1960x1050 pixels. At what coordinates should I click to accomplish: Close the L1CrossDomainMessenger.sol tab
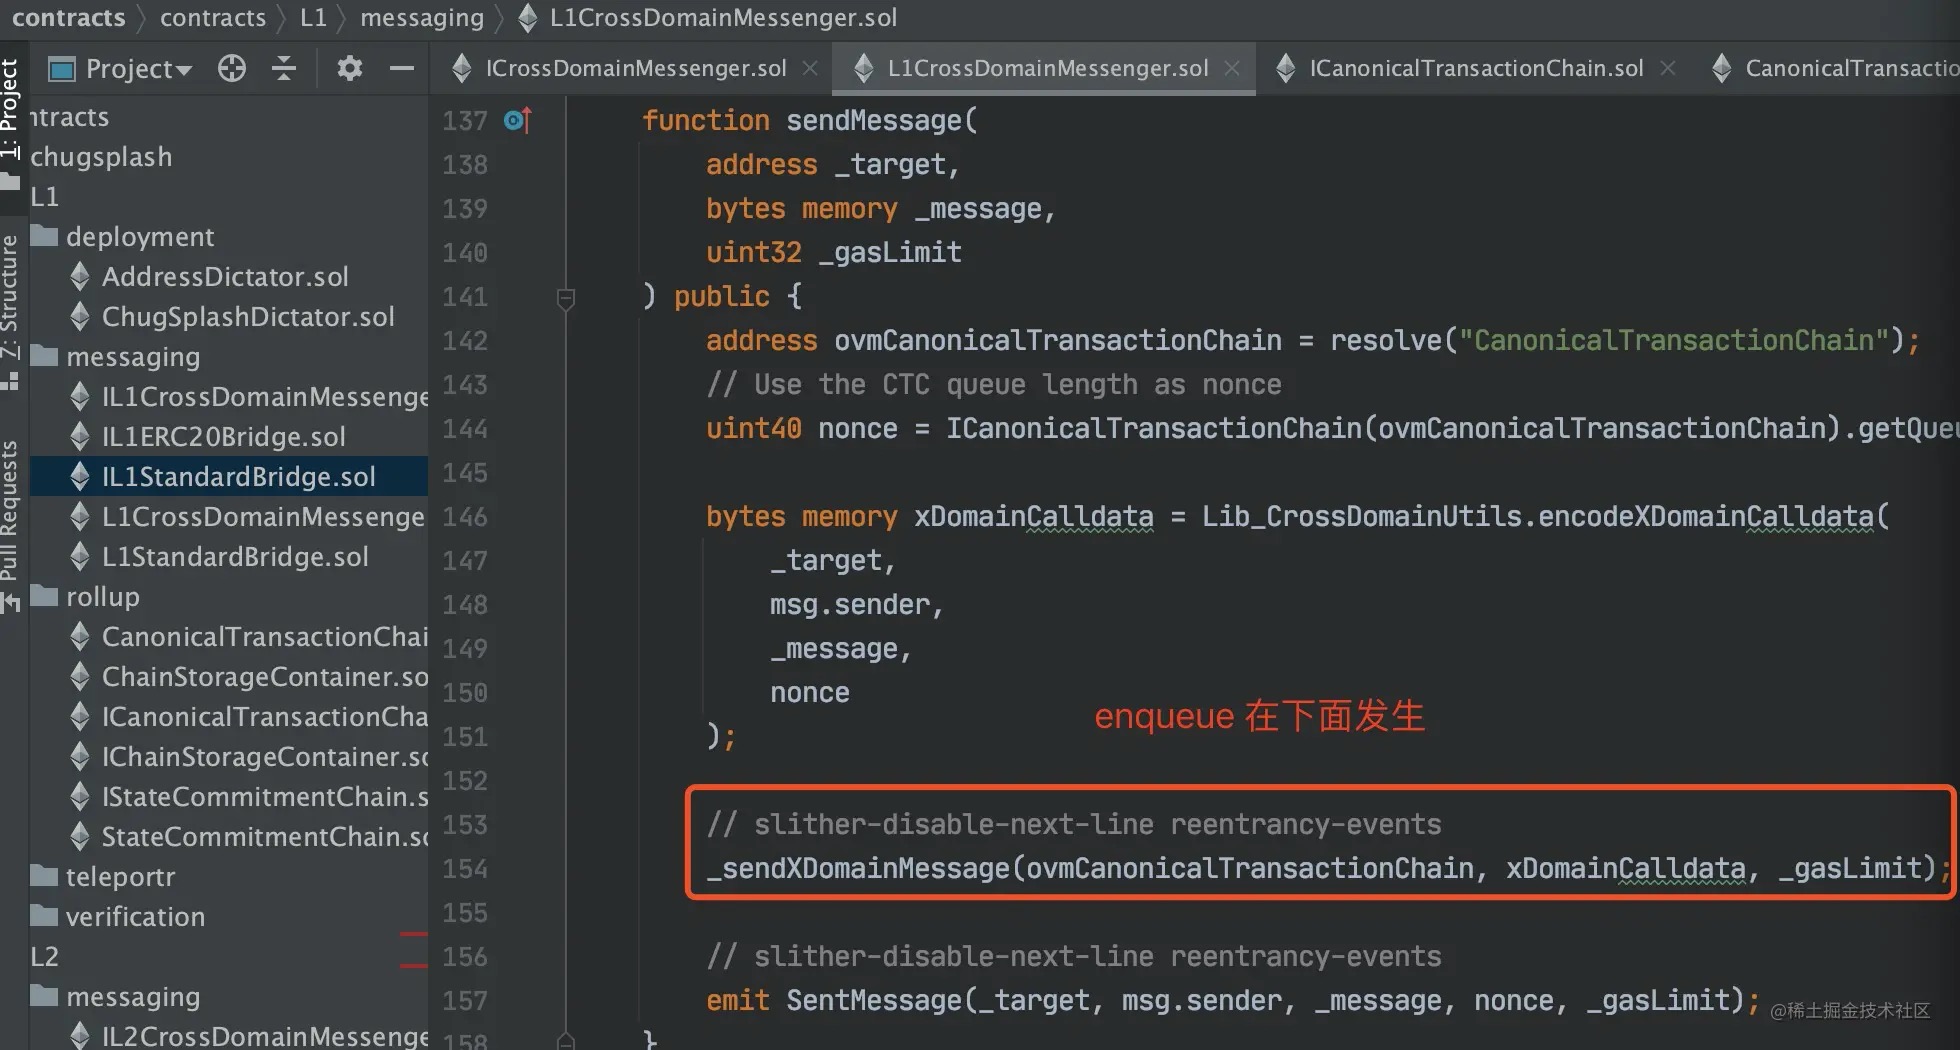click(1232, 68)
